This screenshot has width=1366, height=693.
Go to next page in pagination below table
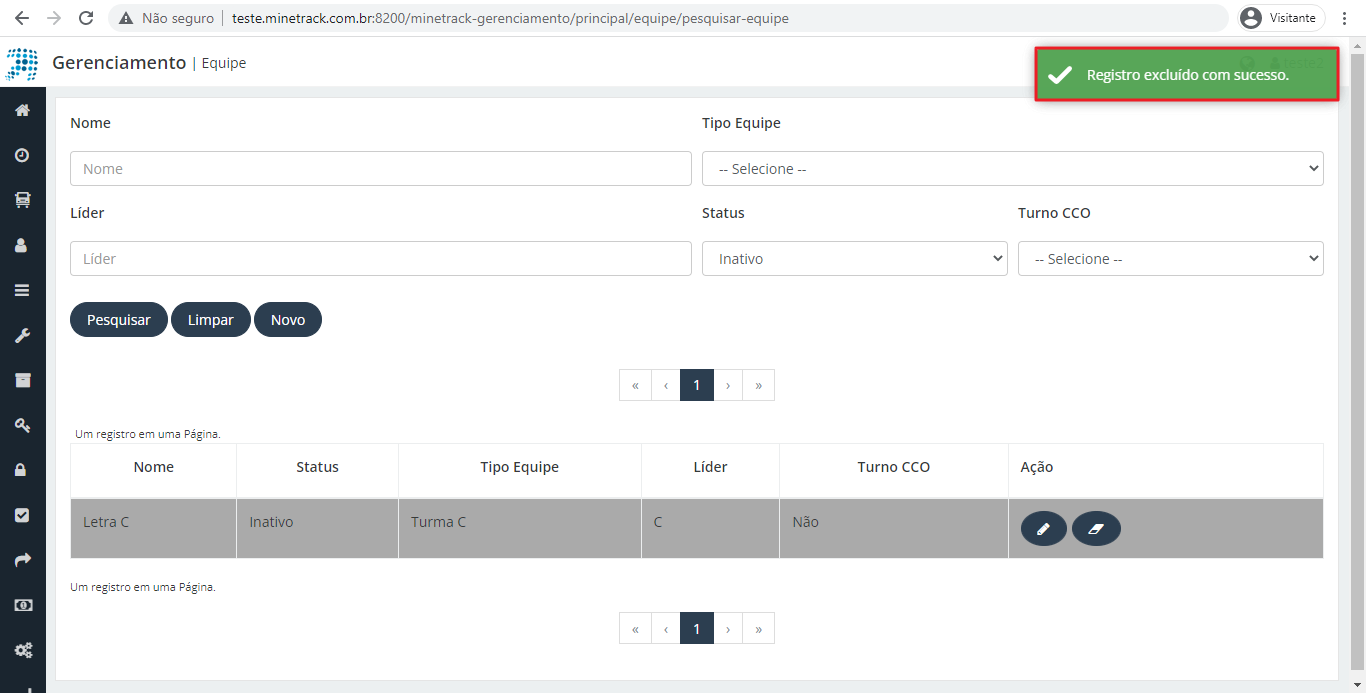[x=728, y=628]
